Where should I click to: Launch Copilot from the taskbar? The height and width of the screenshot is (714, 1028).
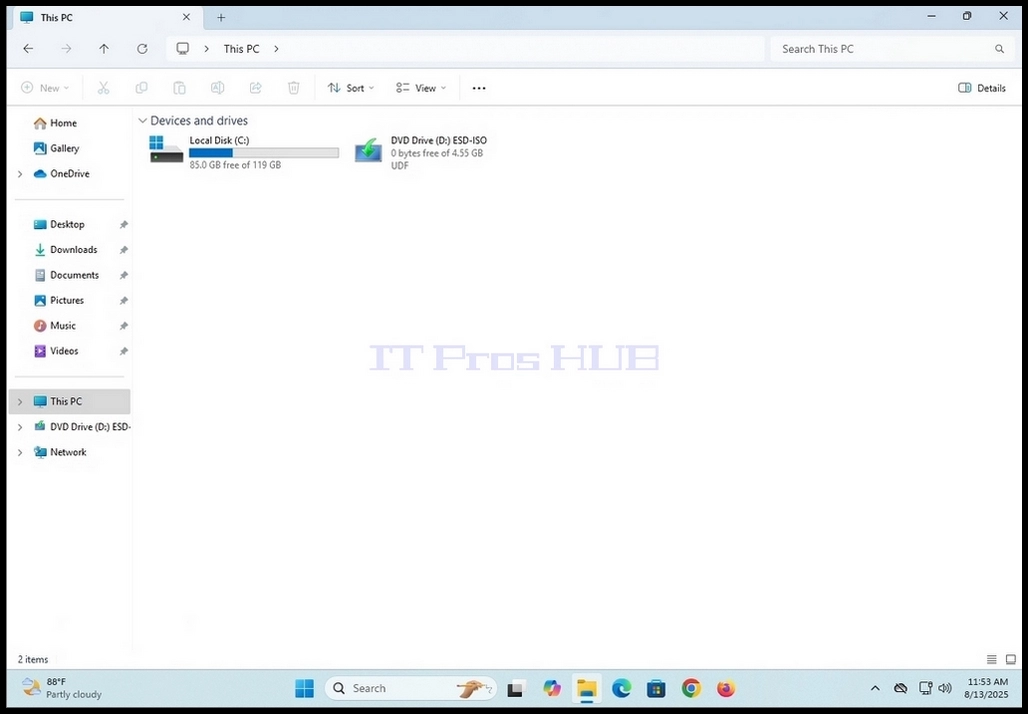point(552,688)
